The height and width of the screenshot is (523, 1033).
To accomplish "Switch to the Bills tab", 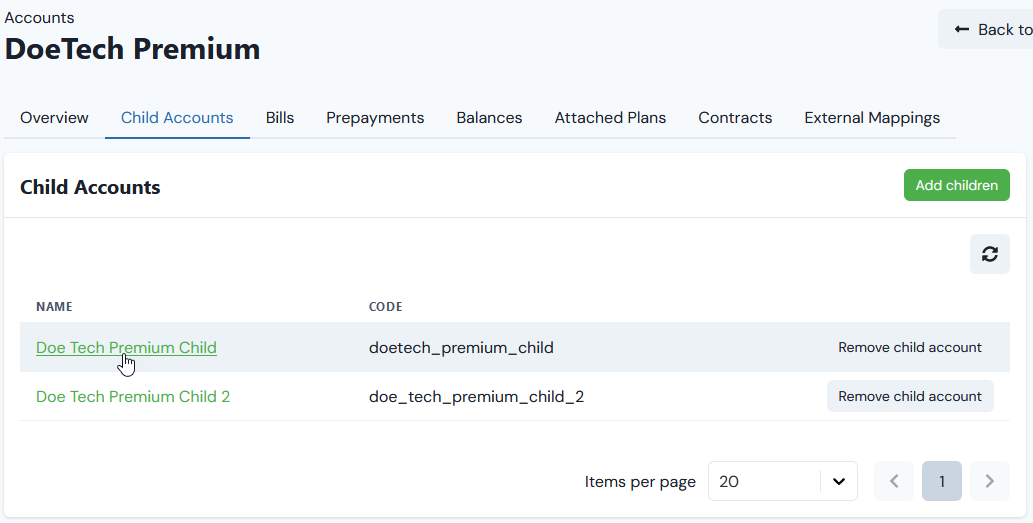I will pyautogui.click(x=280, y=118).
